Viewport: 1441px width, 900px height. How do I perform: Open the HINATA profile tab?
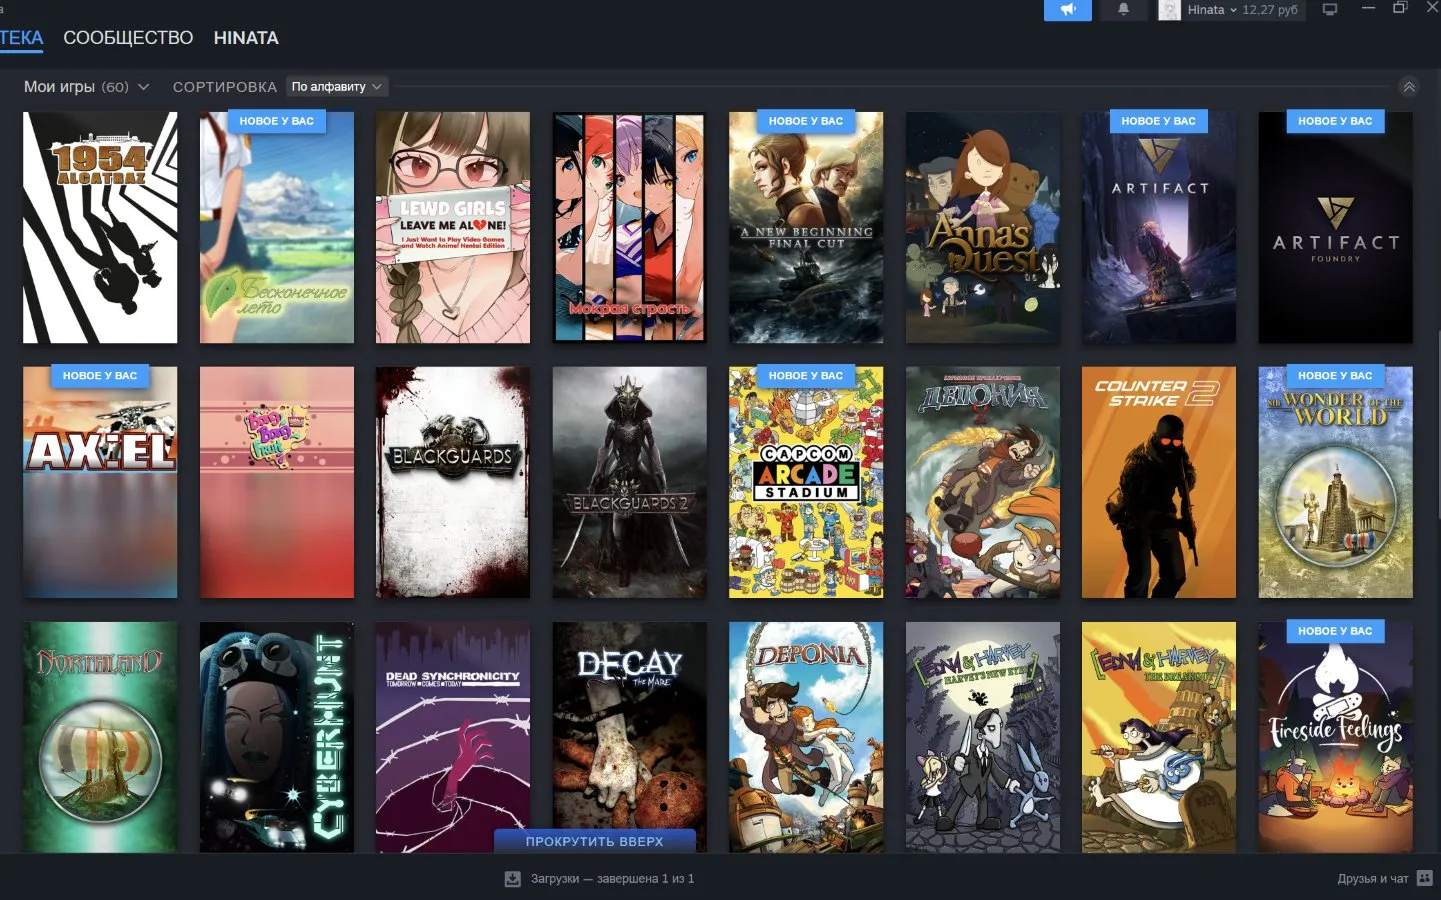(x=246, y=38)
